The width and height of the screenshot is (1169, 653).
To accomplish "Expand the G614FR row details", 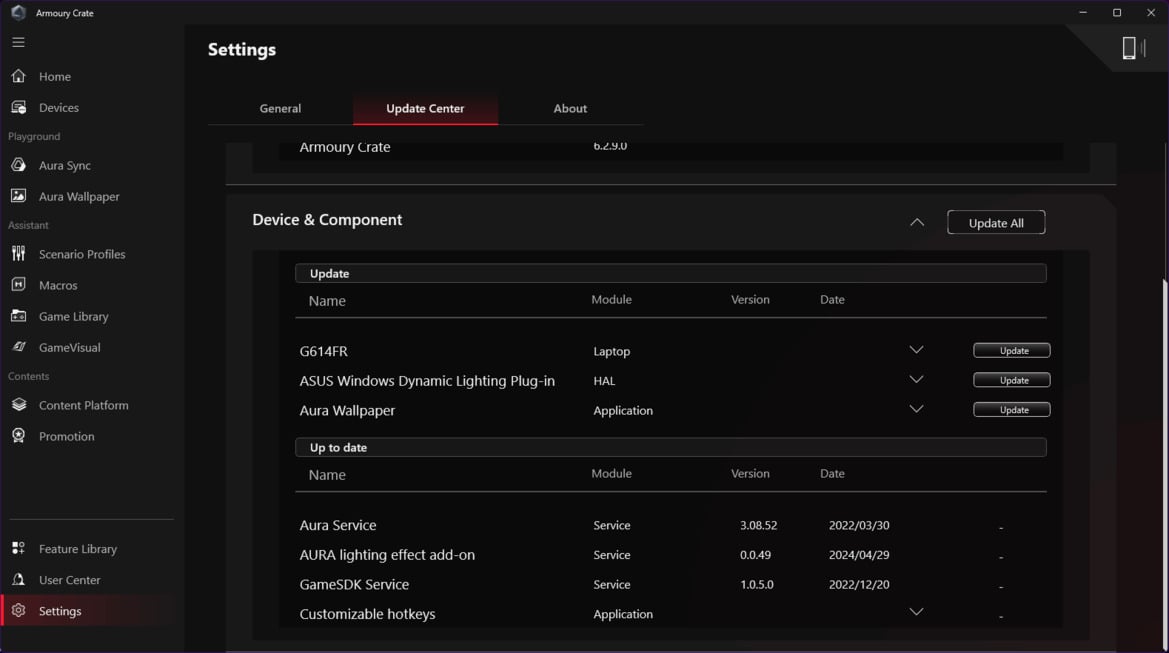I will [x=916, y=350].
